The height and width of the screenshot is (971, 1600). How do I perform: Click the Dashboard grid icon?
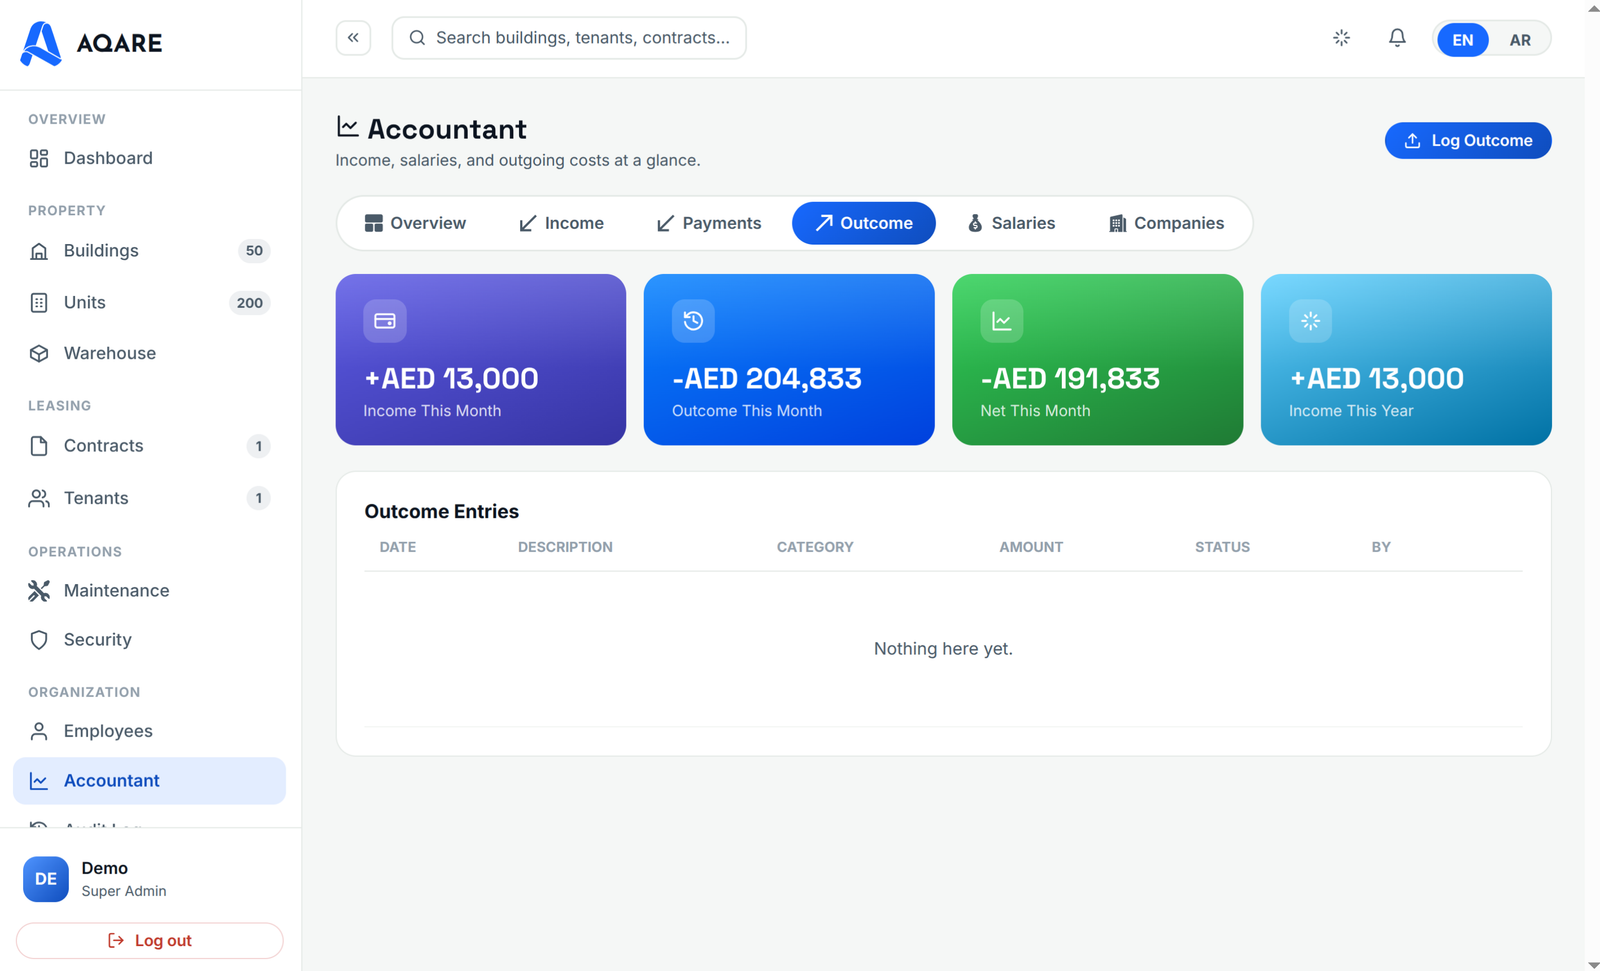pyautogui.click(x=39, y=158)
